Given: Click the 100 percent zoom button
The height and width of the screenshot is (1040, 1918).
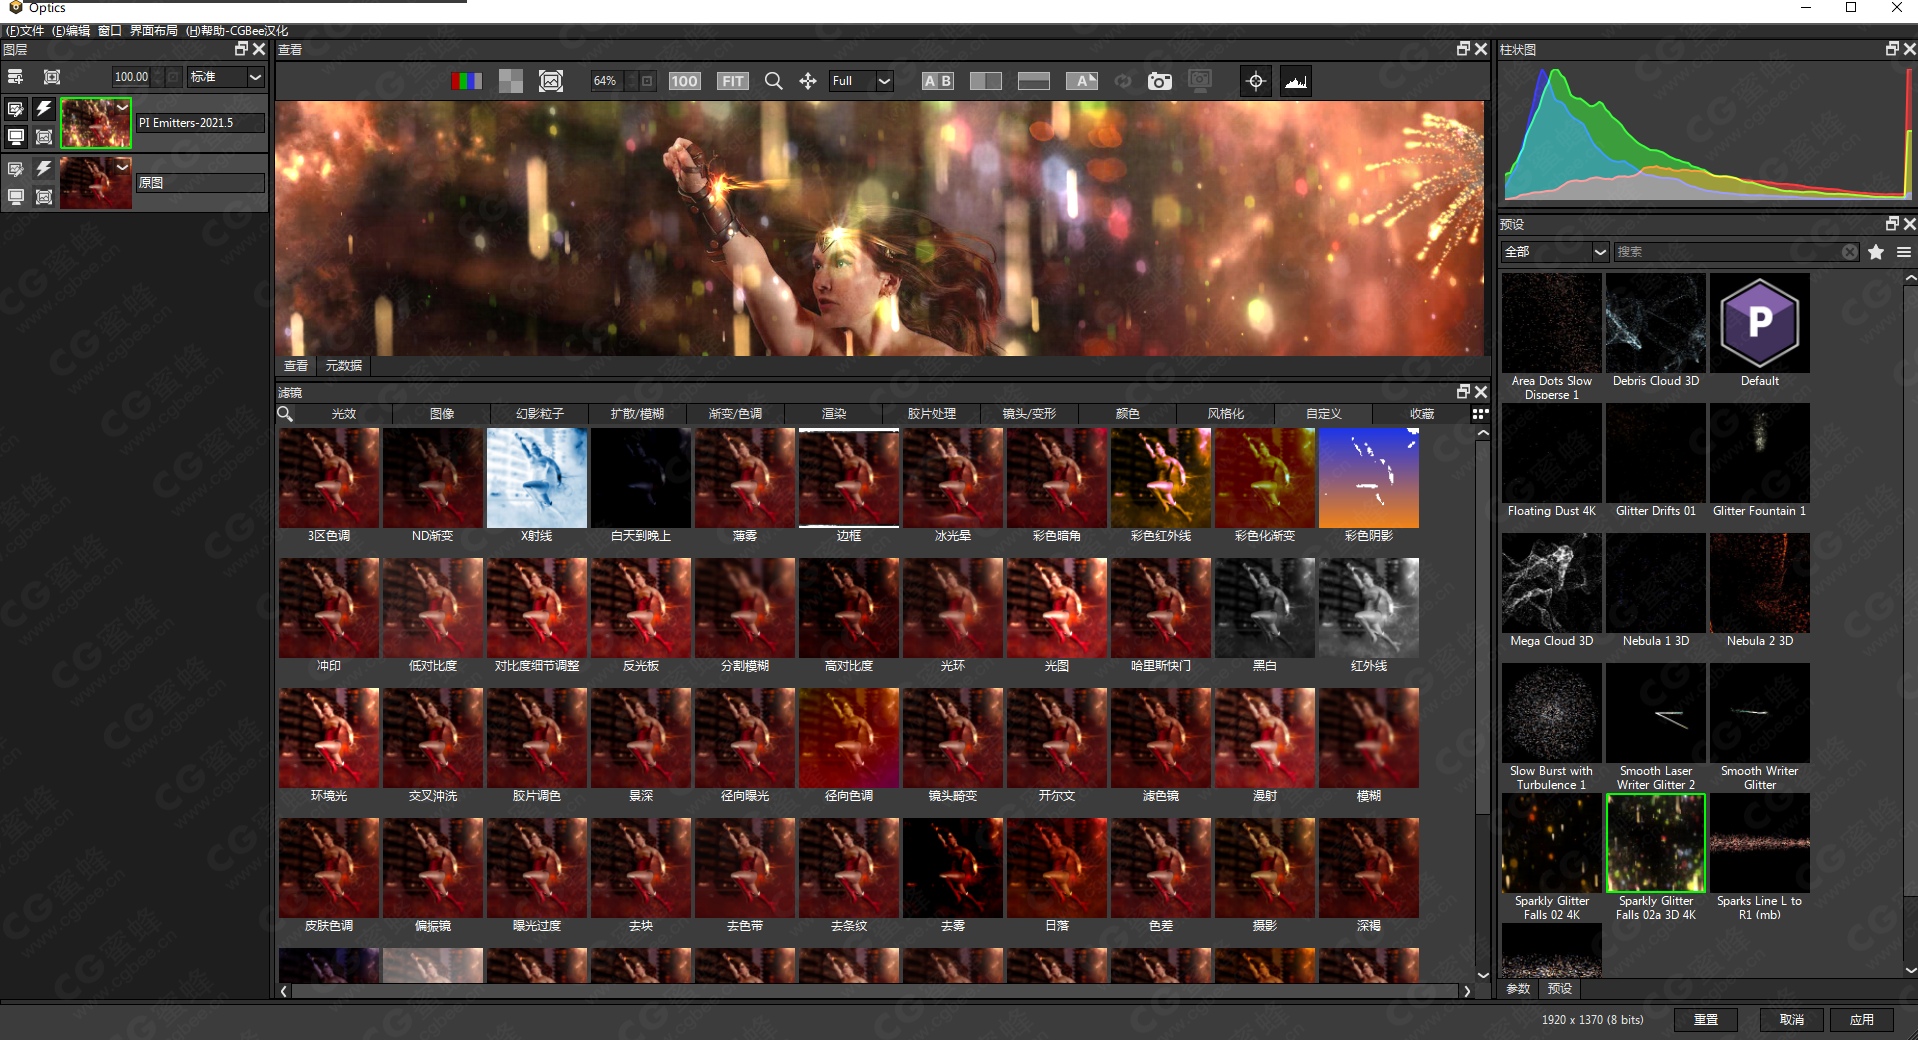Looking at the screenshot, I should point(684,81).
